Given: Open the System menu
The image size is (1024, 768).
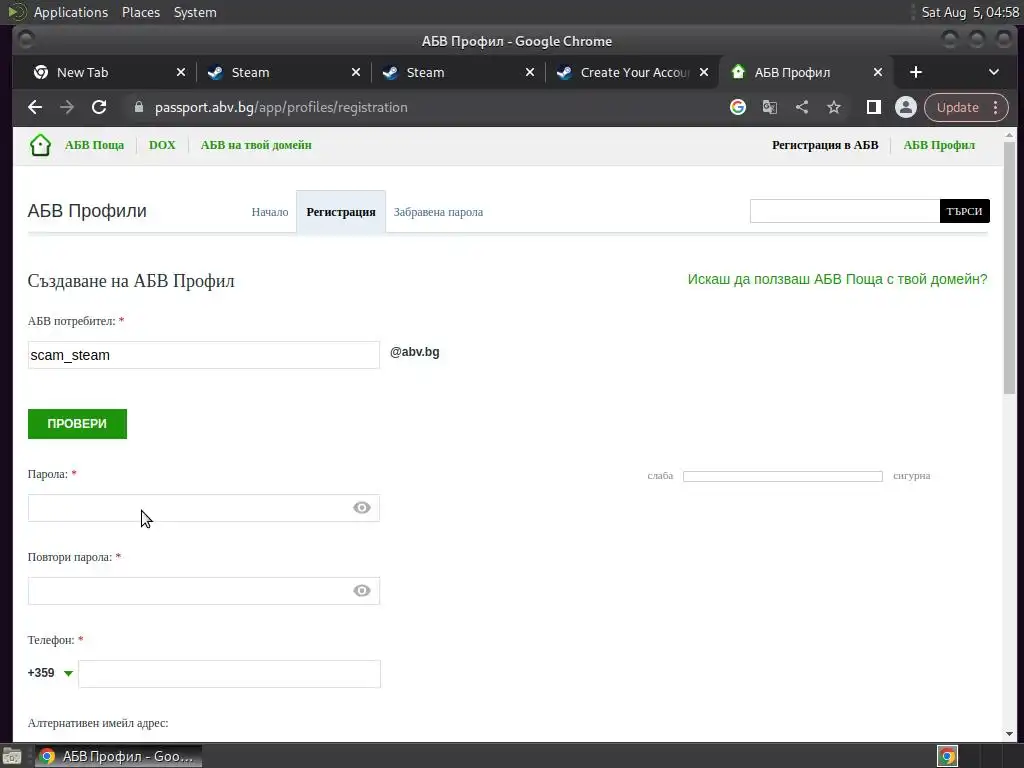Looking at the screenshot, I should click(x=195, y=12).
